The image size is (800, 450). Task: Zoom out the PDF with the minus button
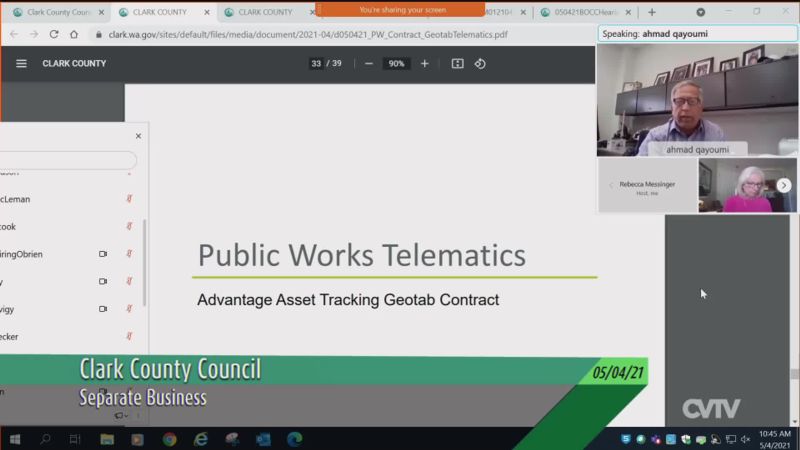pos(369,63)
